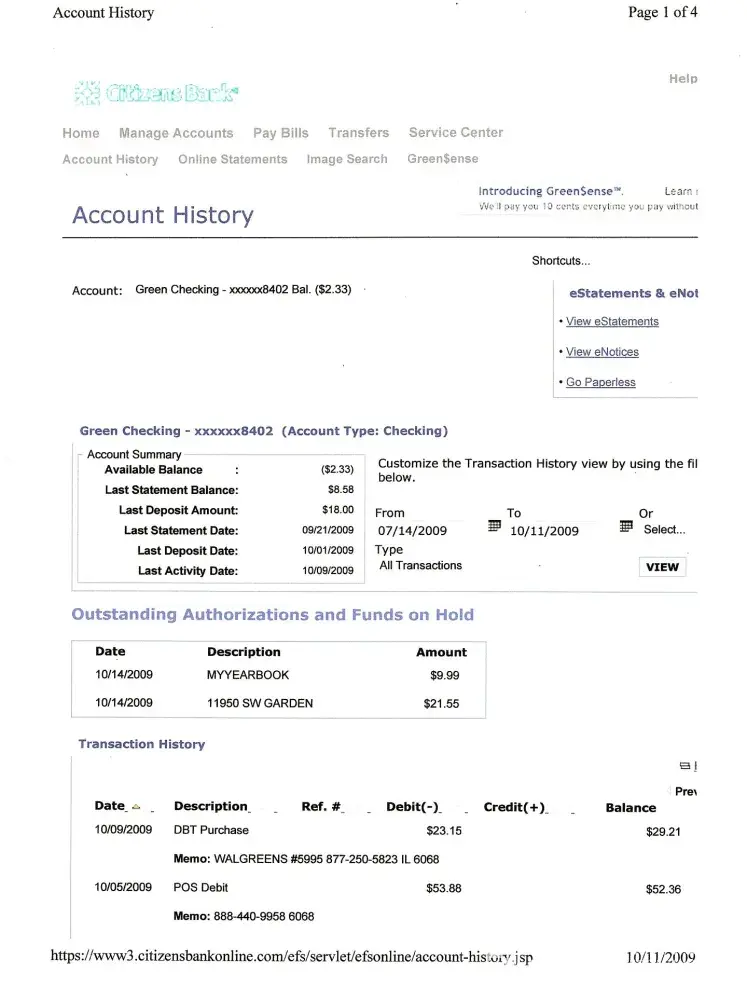Image resolution: width=747 pixels, height=1000 pixels.
Task: Sort transactions by Balance column header
Action: click(x=631, y=808)
